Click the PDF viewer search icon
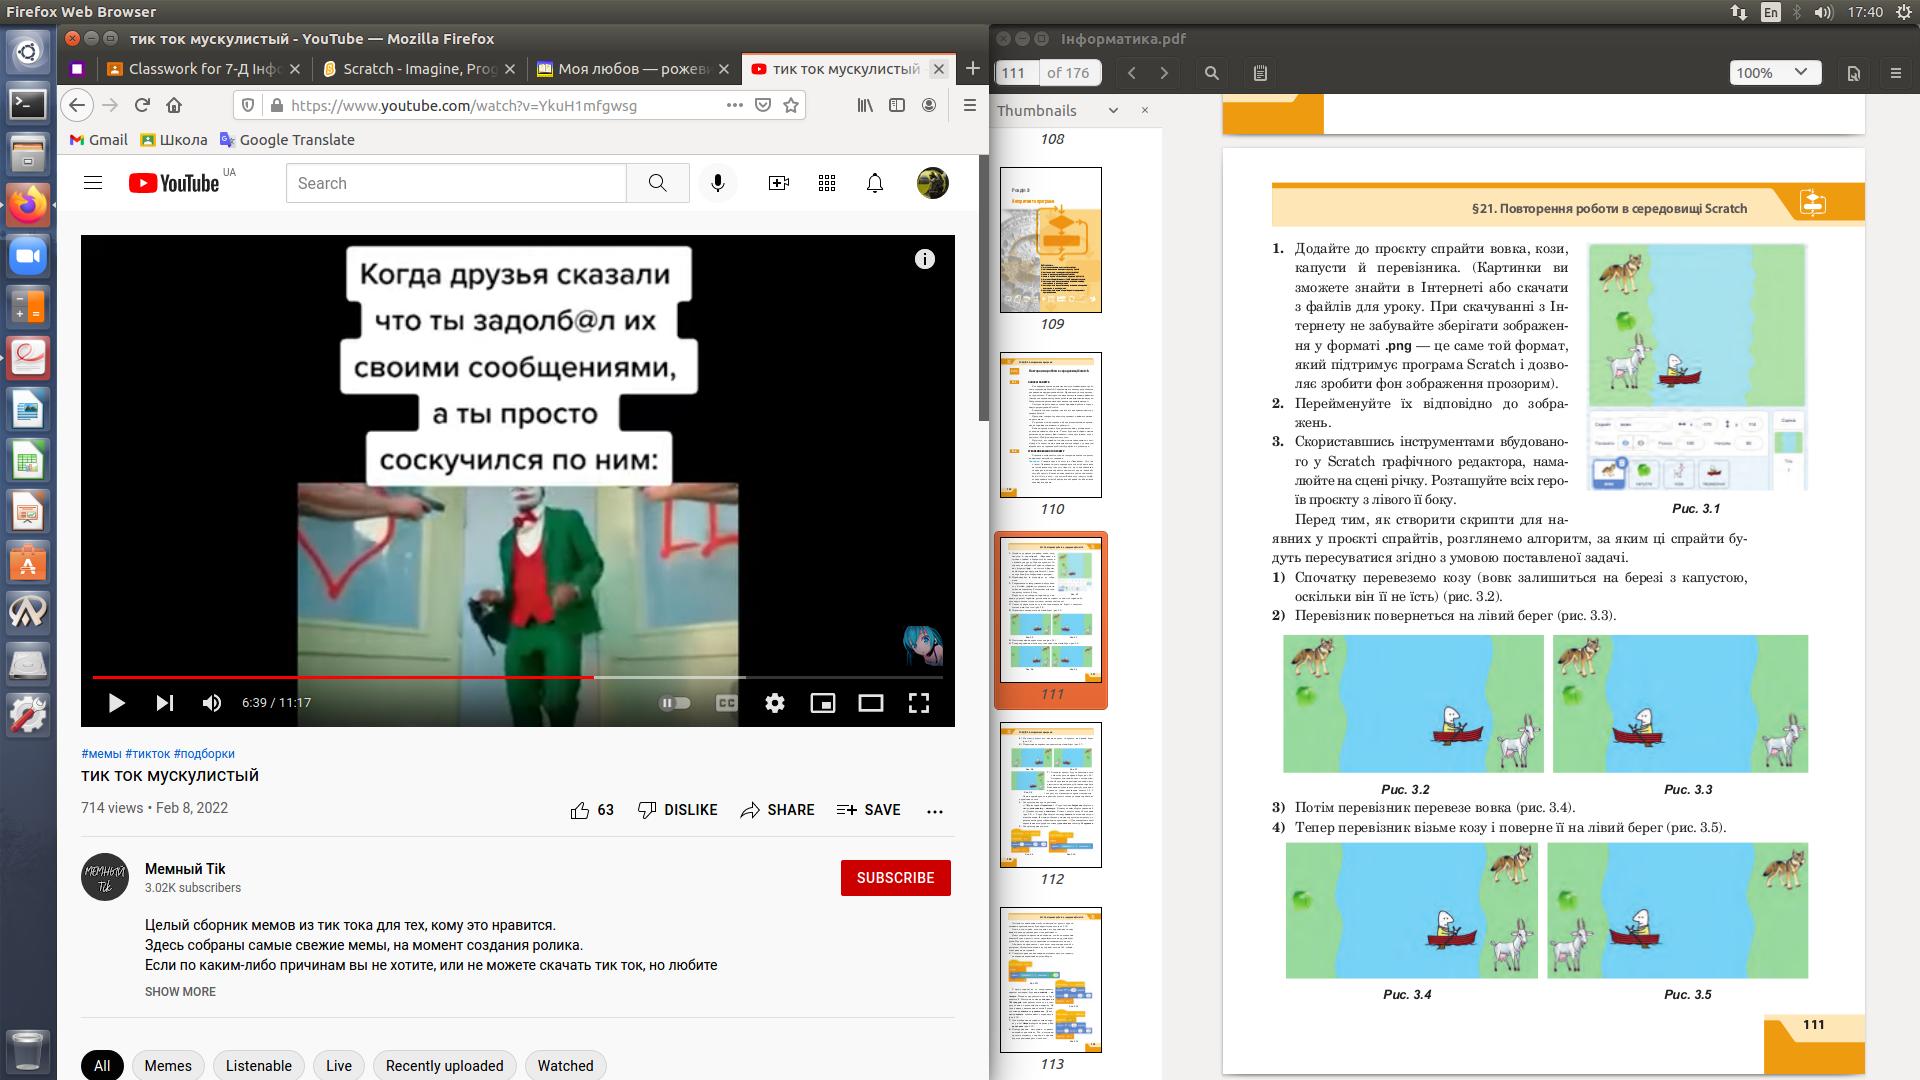1920x1080 pixels. click(1211, 73)
